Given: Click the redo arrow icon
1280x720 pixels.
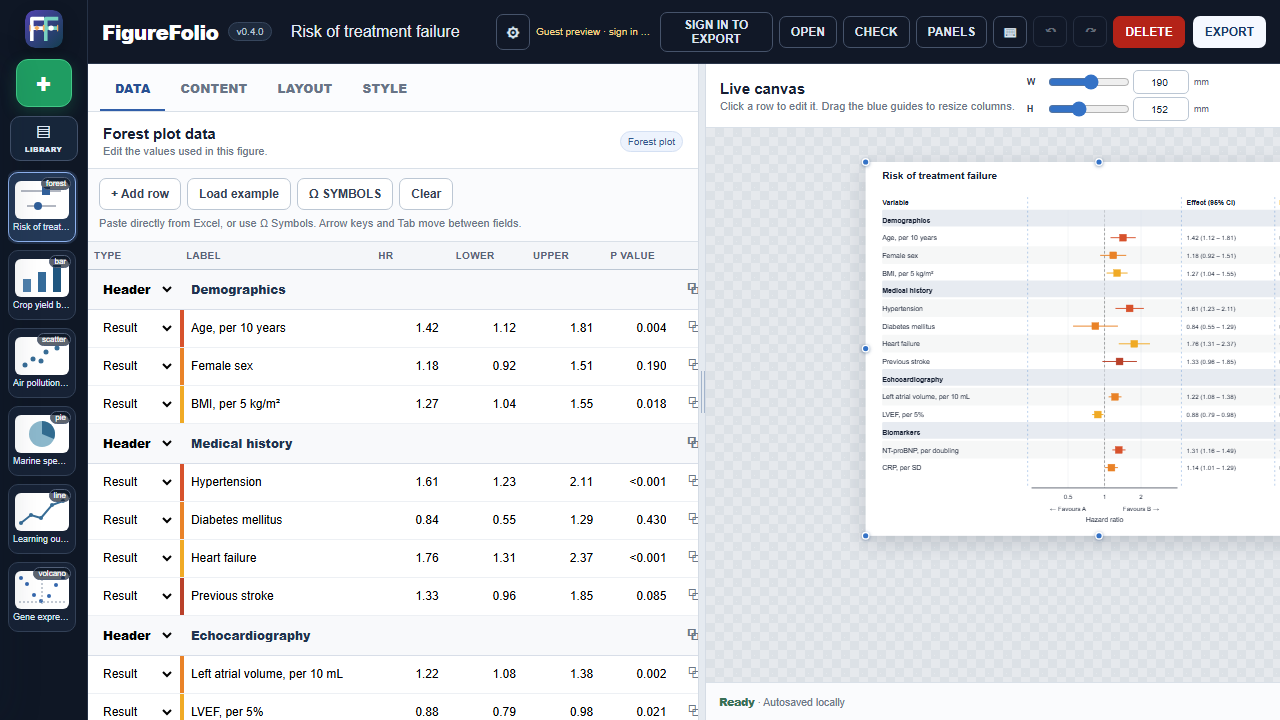Looking at the screenshot, I should pyautogui.click(x=1090, y=31).
